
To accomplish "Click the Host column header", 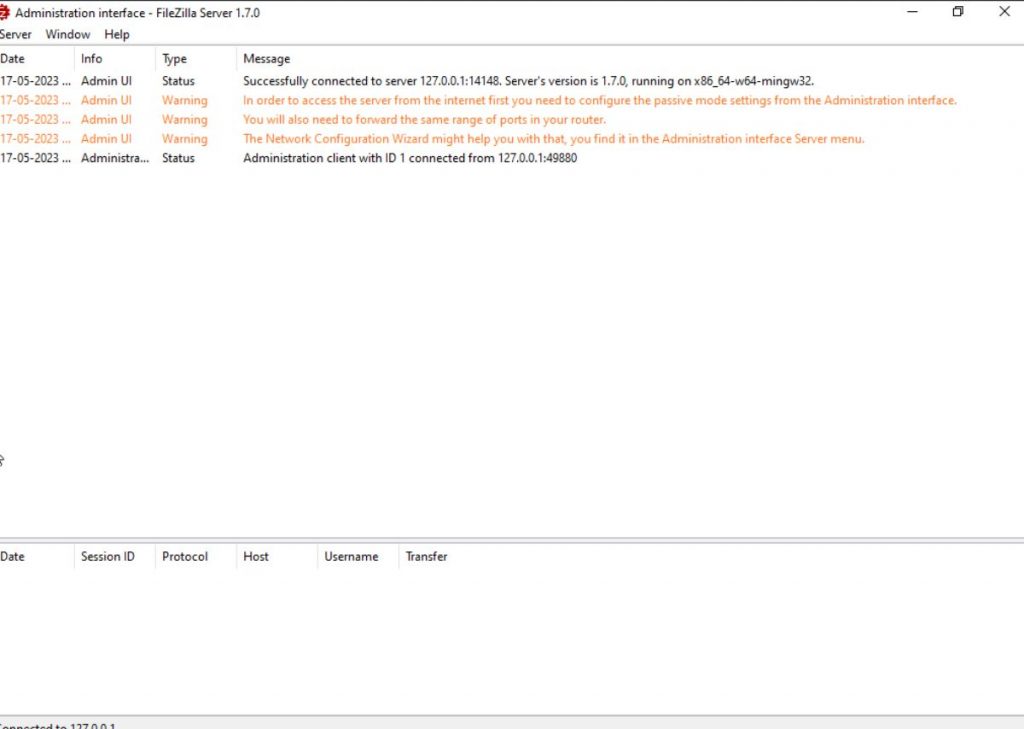I will pyautogui.click(x=256, y=556).
